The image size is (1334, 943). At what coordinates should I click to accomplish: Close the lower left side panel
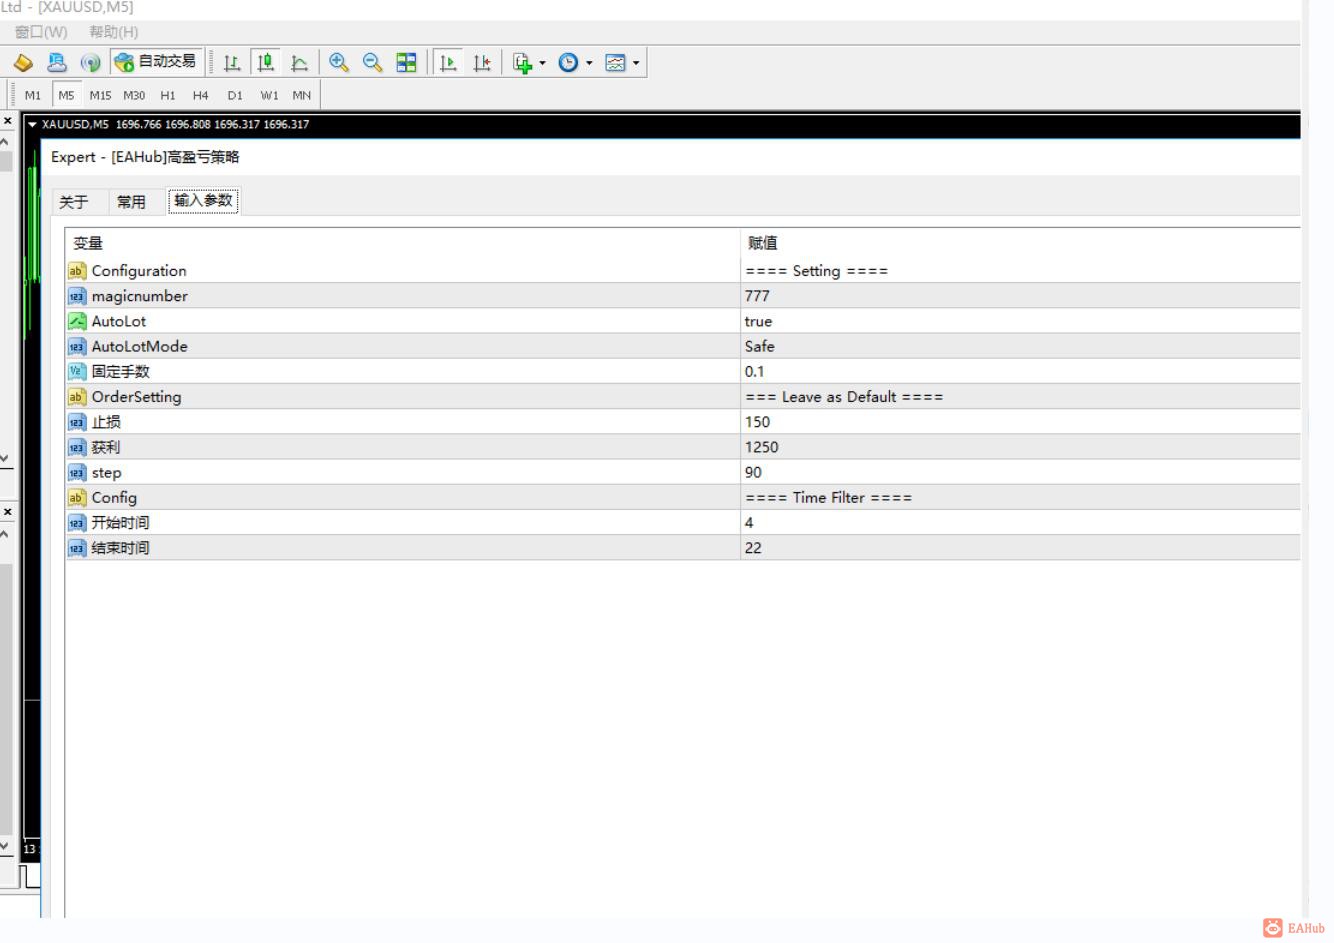pyautogui.click(x=7, y=512)
